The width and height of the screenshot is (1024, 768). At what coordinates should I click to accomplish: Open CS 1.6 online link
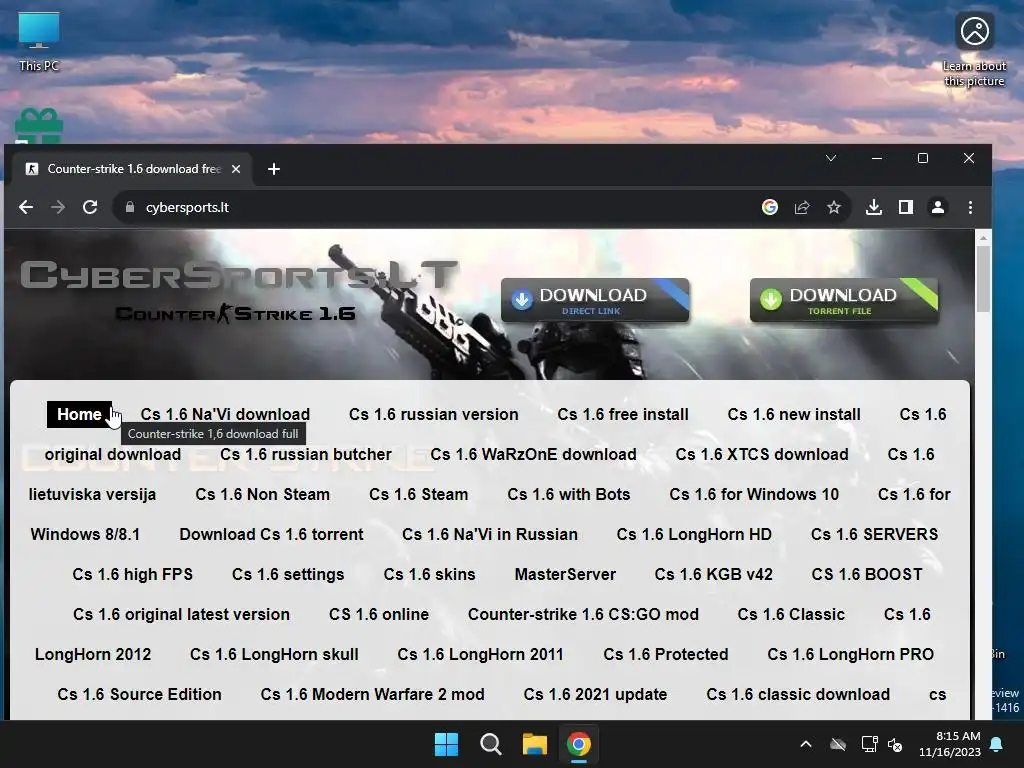379,614
